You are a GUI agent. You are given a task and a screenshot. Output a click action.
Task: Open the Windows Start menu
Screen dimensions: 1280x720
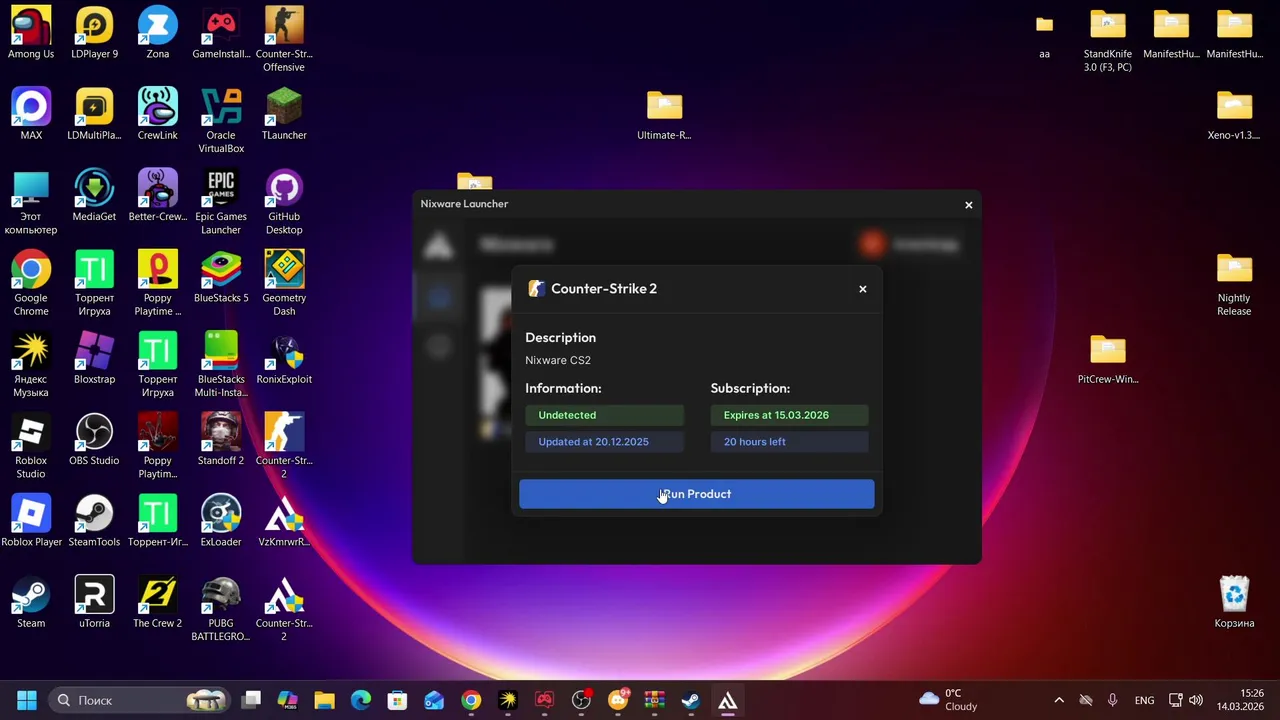click(x=27, y=700)
